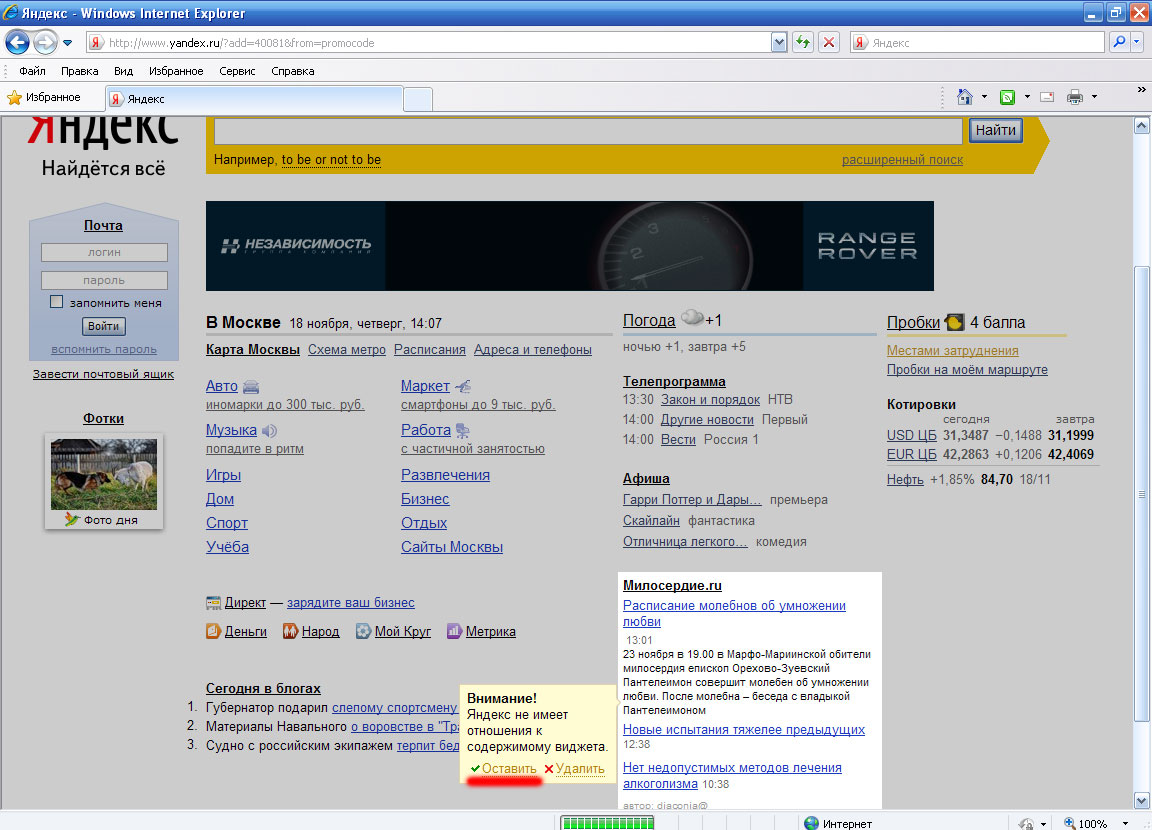The image size is (1152, 830).
Task: Click the traffic light icon beside Пробки
Action: [x=954, y=322]
